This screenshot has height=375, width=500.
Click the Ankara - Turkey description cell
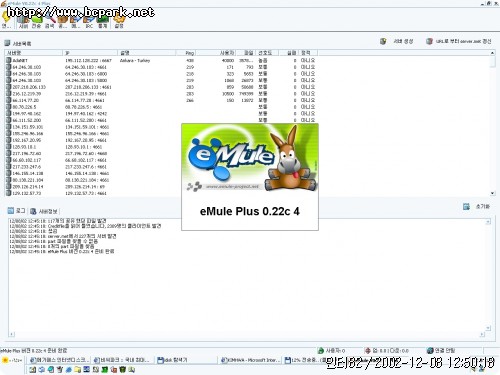click(135, 60)
